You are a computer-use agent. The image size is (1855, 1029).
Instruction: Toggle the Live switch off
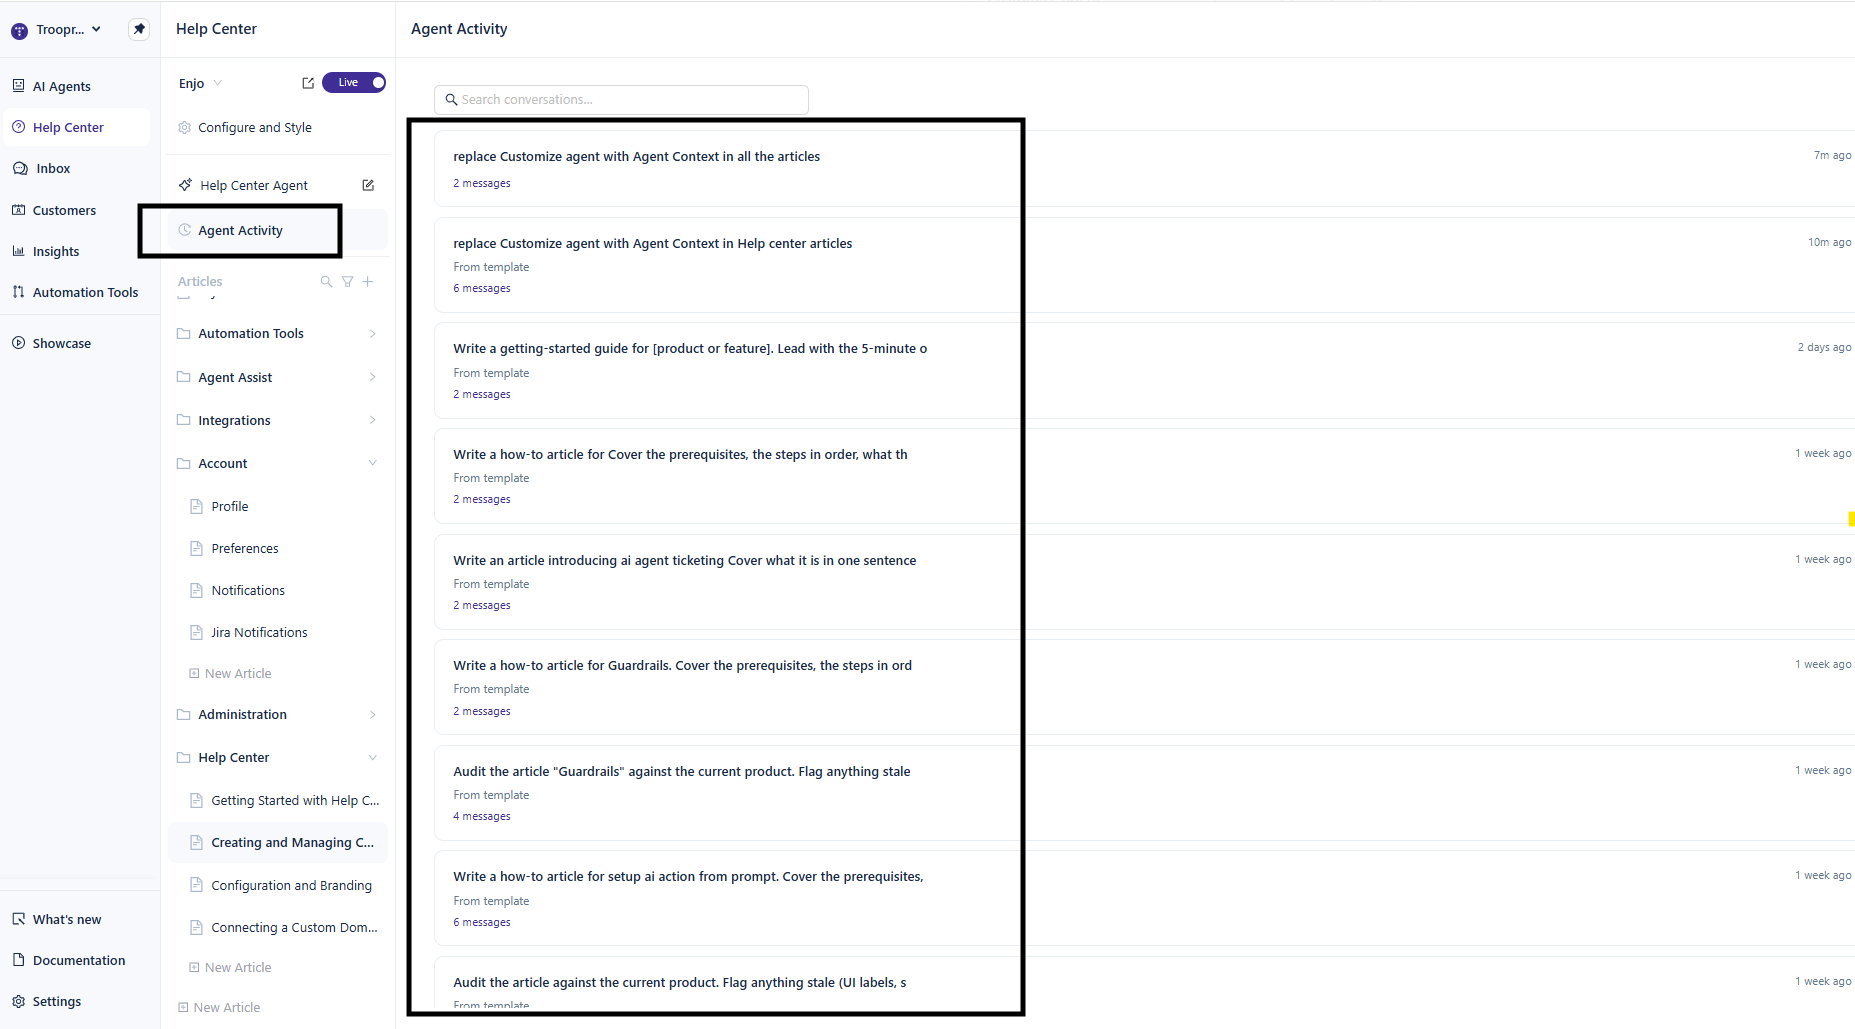click(354, 83)
